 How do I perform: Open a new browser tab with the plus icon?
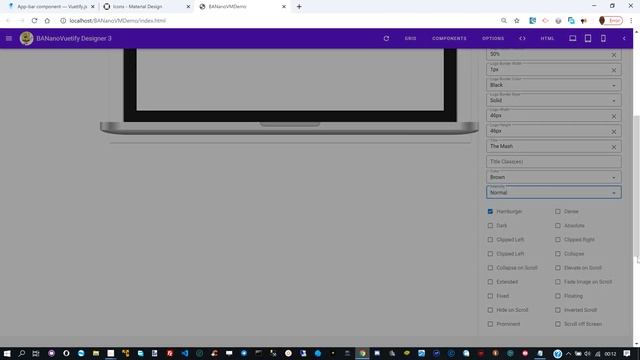pyautogui.click(x=299, y=7)
